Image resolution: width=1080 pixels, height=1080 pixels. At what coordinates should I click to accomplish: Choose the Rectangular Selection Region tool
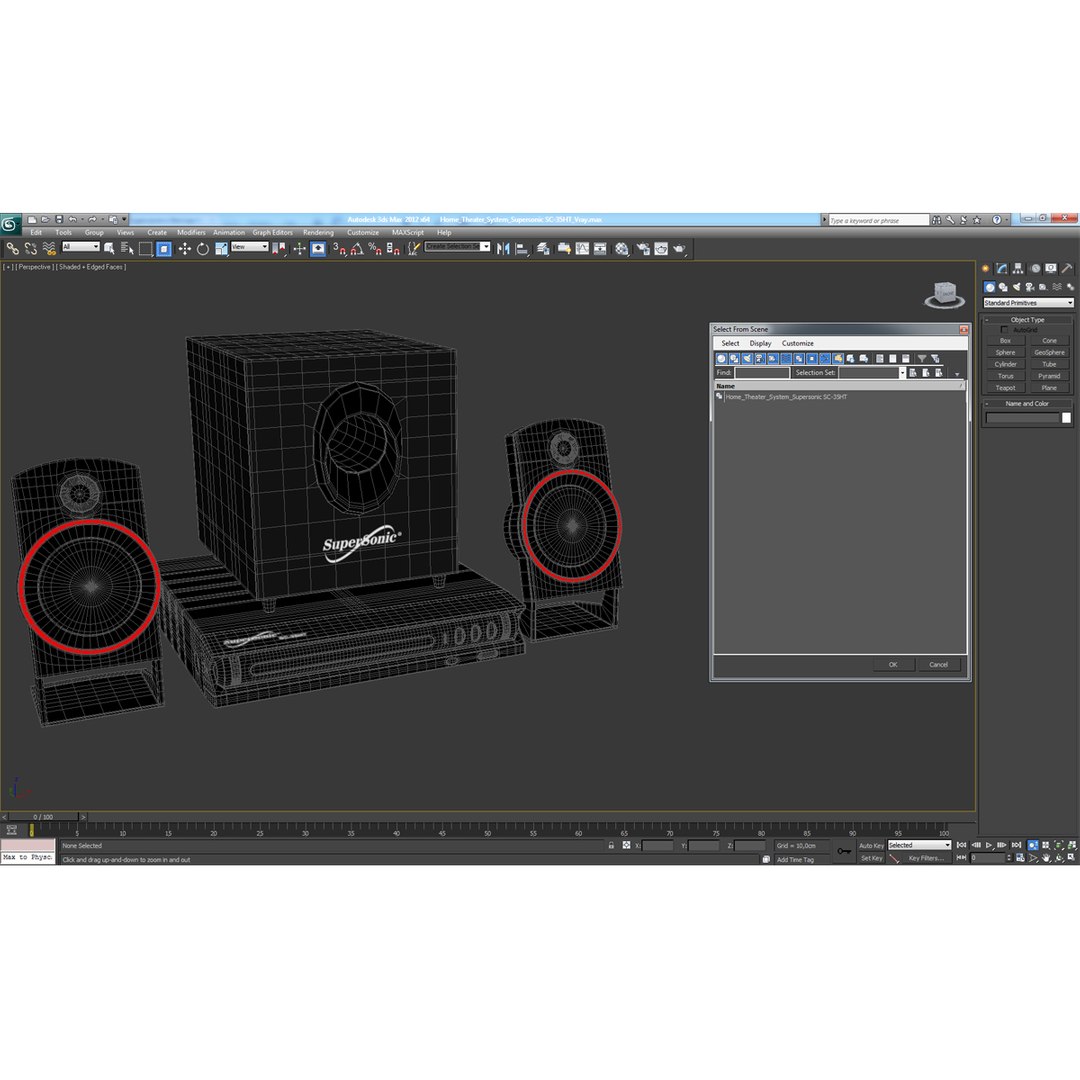145,249
